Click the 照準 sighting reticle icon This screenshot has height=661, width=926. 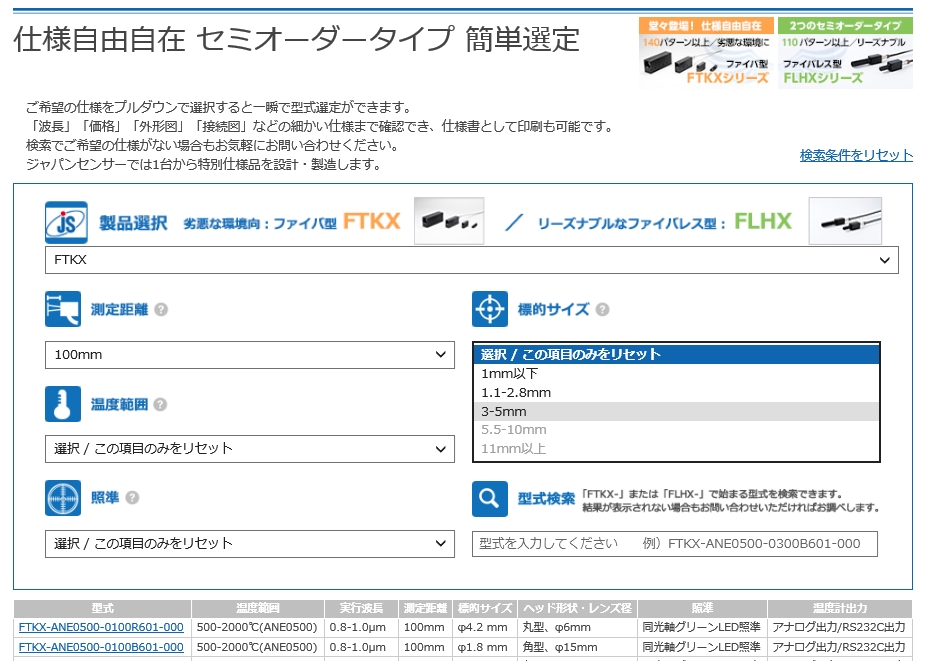click(x=63, y=498)
